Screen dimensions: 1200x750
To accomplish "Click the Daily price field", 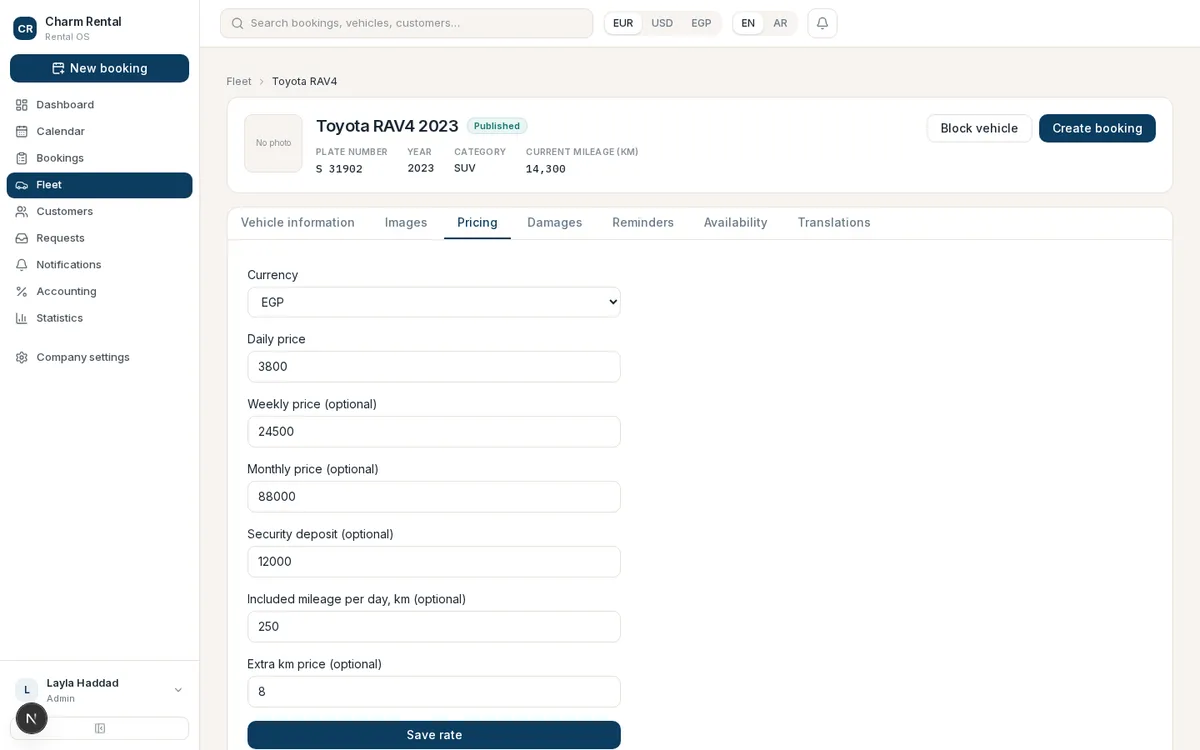I will coord(434,367).
